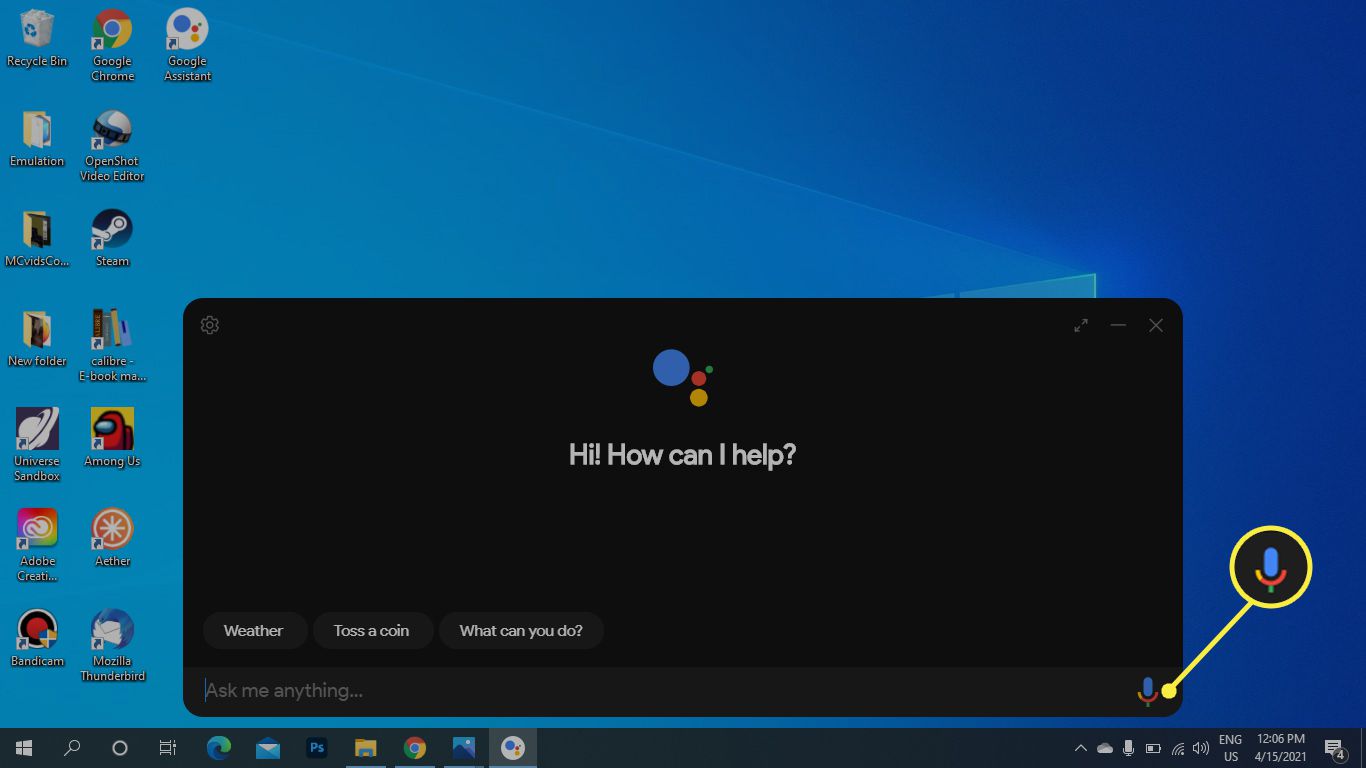The image size is (1366, 768).
Task: Select the Toss a coin suggestion
Action: tap(371, 631)
